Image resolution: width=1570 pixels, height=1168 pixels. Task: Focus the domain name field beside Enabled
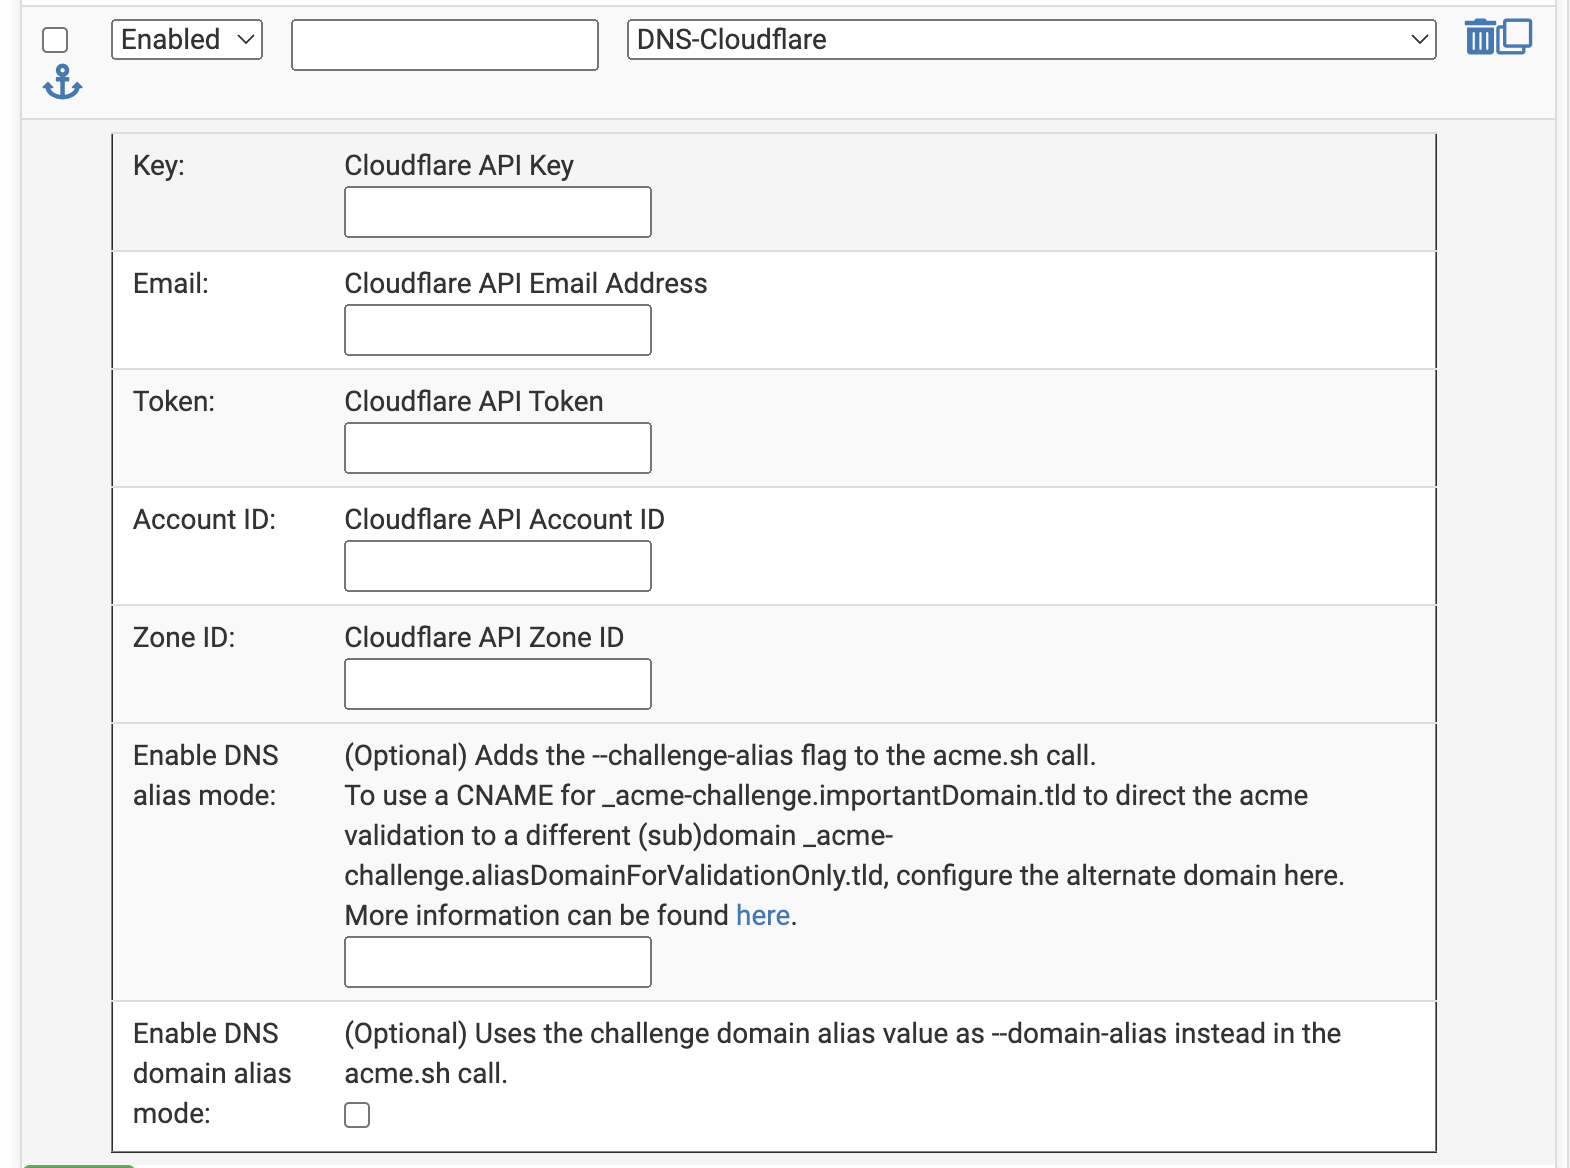(445, 45)
